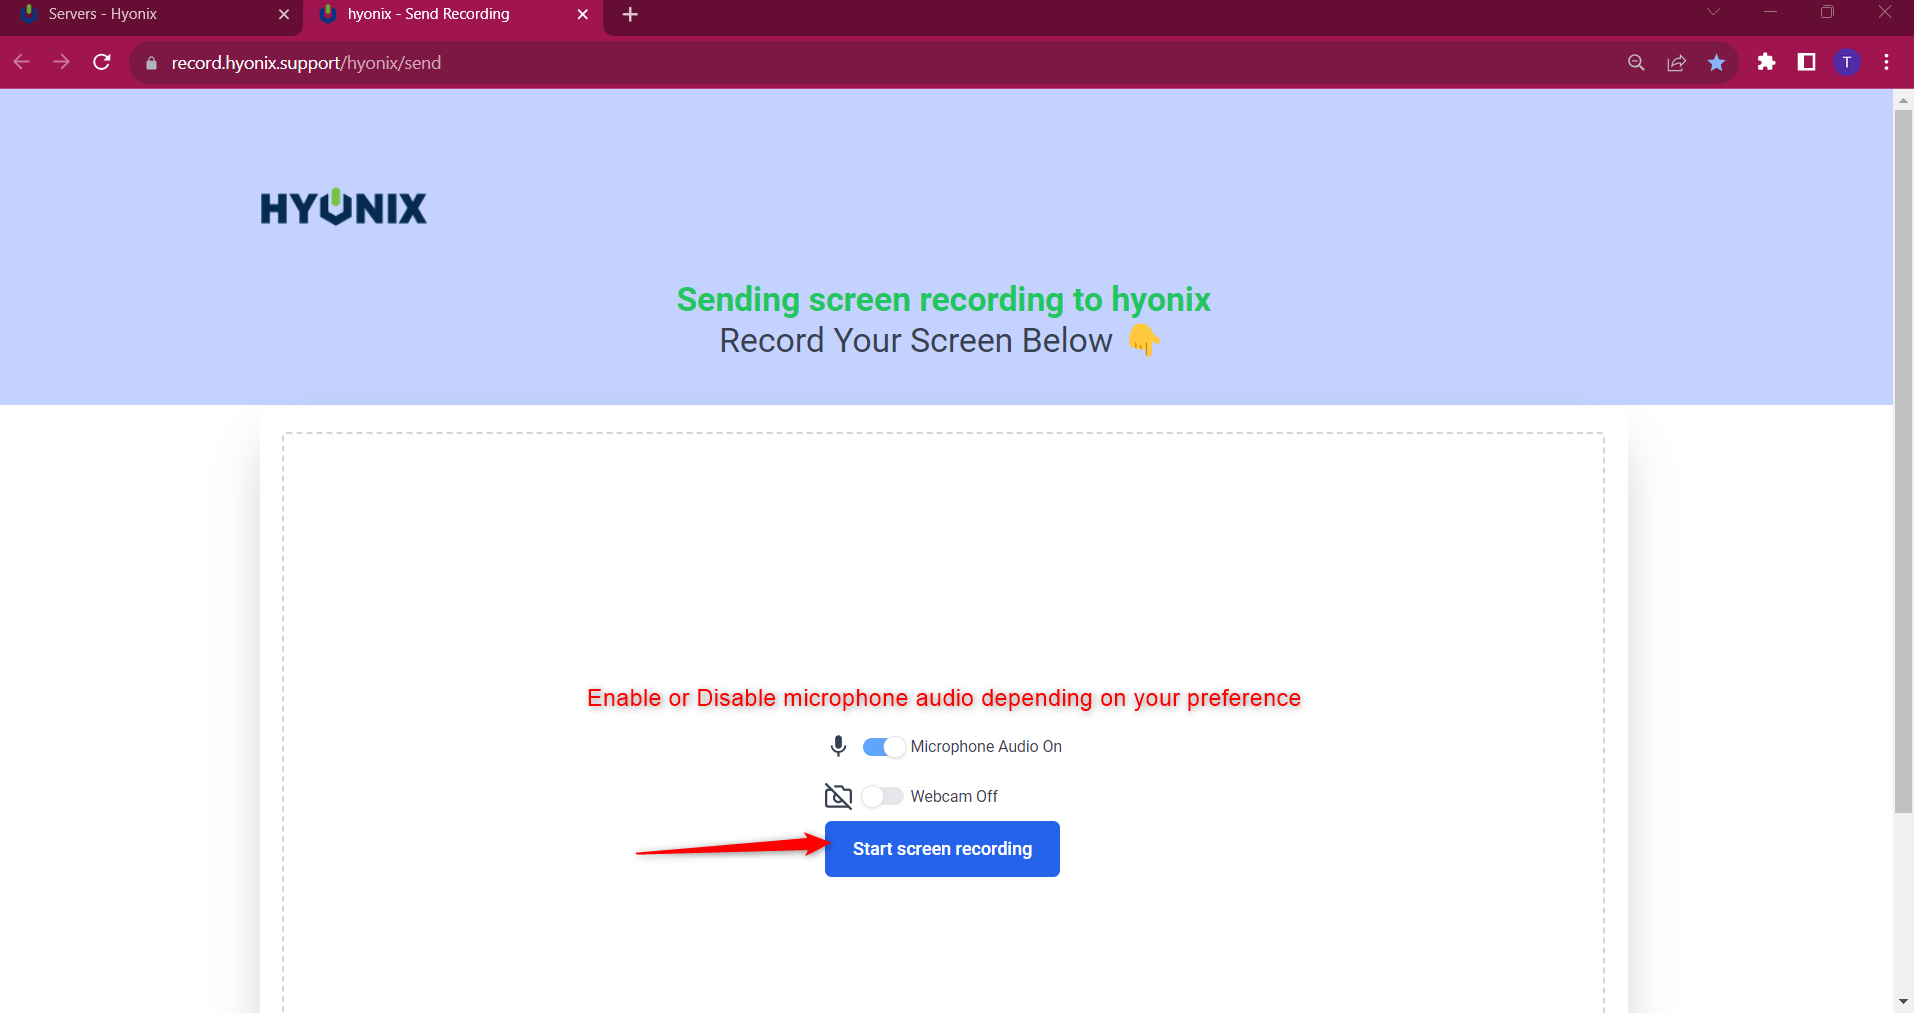1914x1013 pixels.
Task: Click the browser back arrow
Action: [x=21, y=62]
